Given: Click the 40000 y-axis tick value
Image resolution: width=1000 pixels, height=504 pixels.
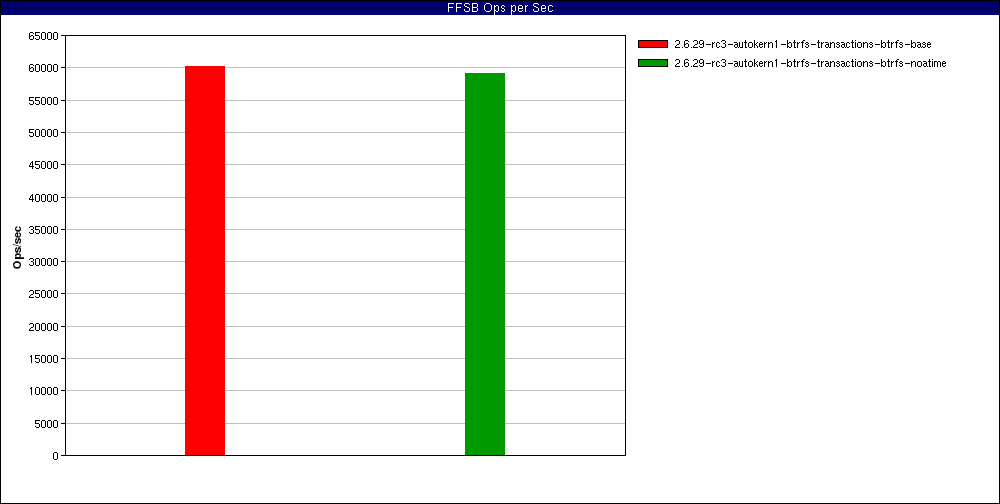Looking at the screenshot, I should [x=44, y=198].
